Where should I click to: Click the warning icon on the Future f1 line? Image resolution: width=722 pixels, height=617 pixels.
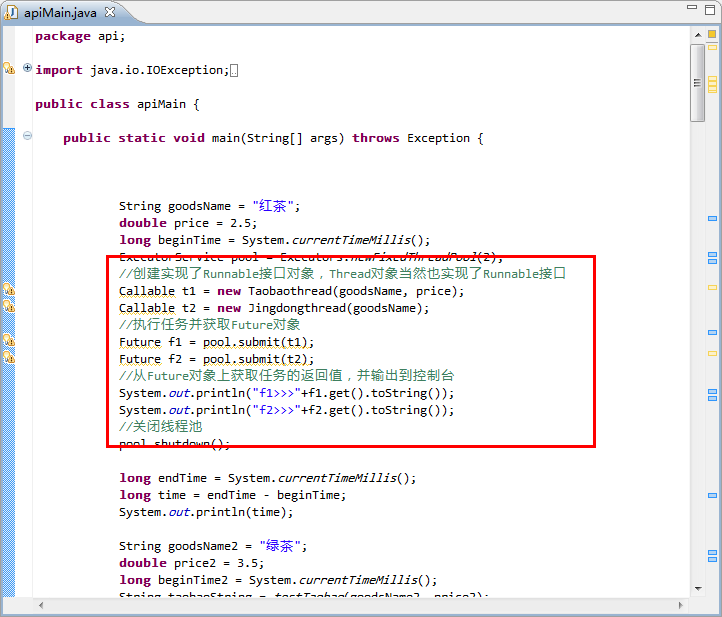click(9, 340)
